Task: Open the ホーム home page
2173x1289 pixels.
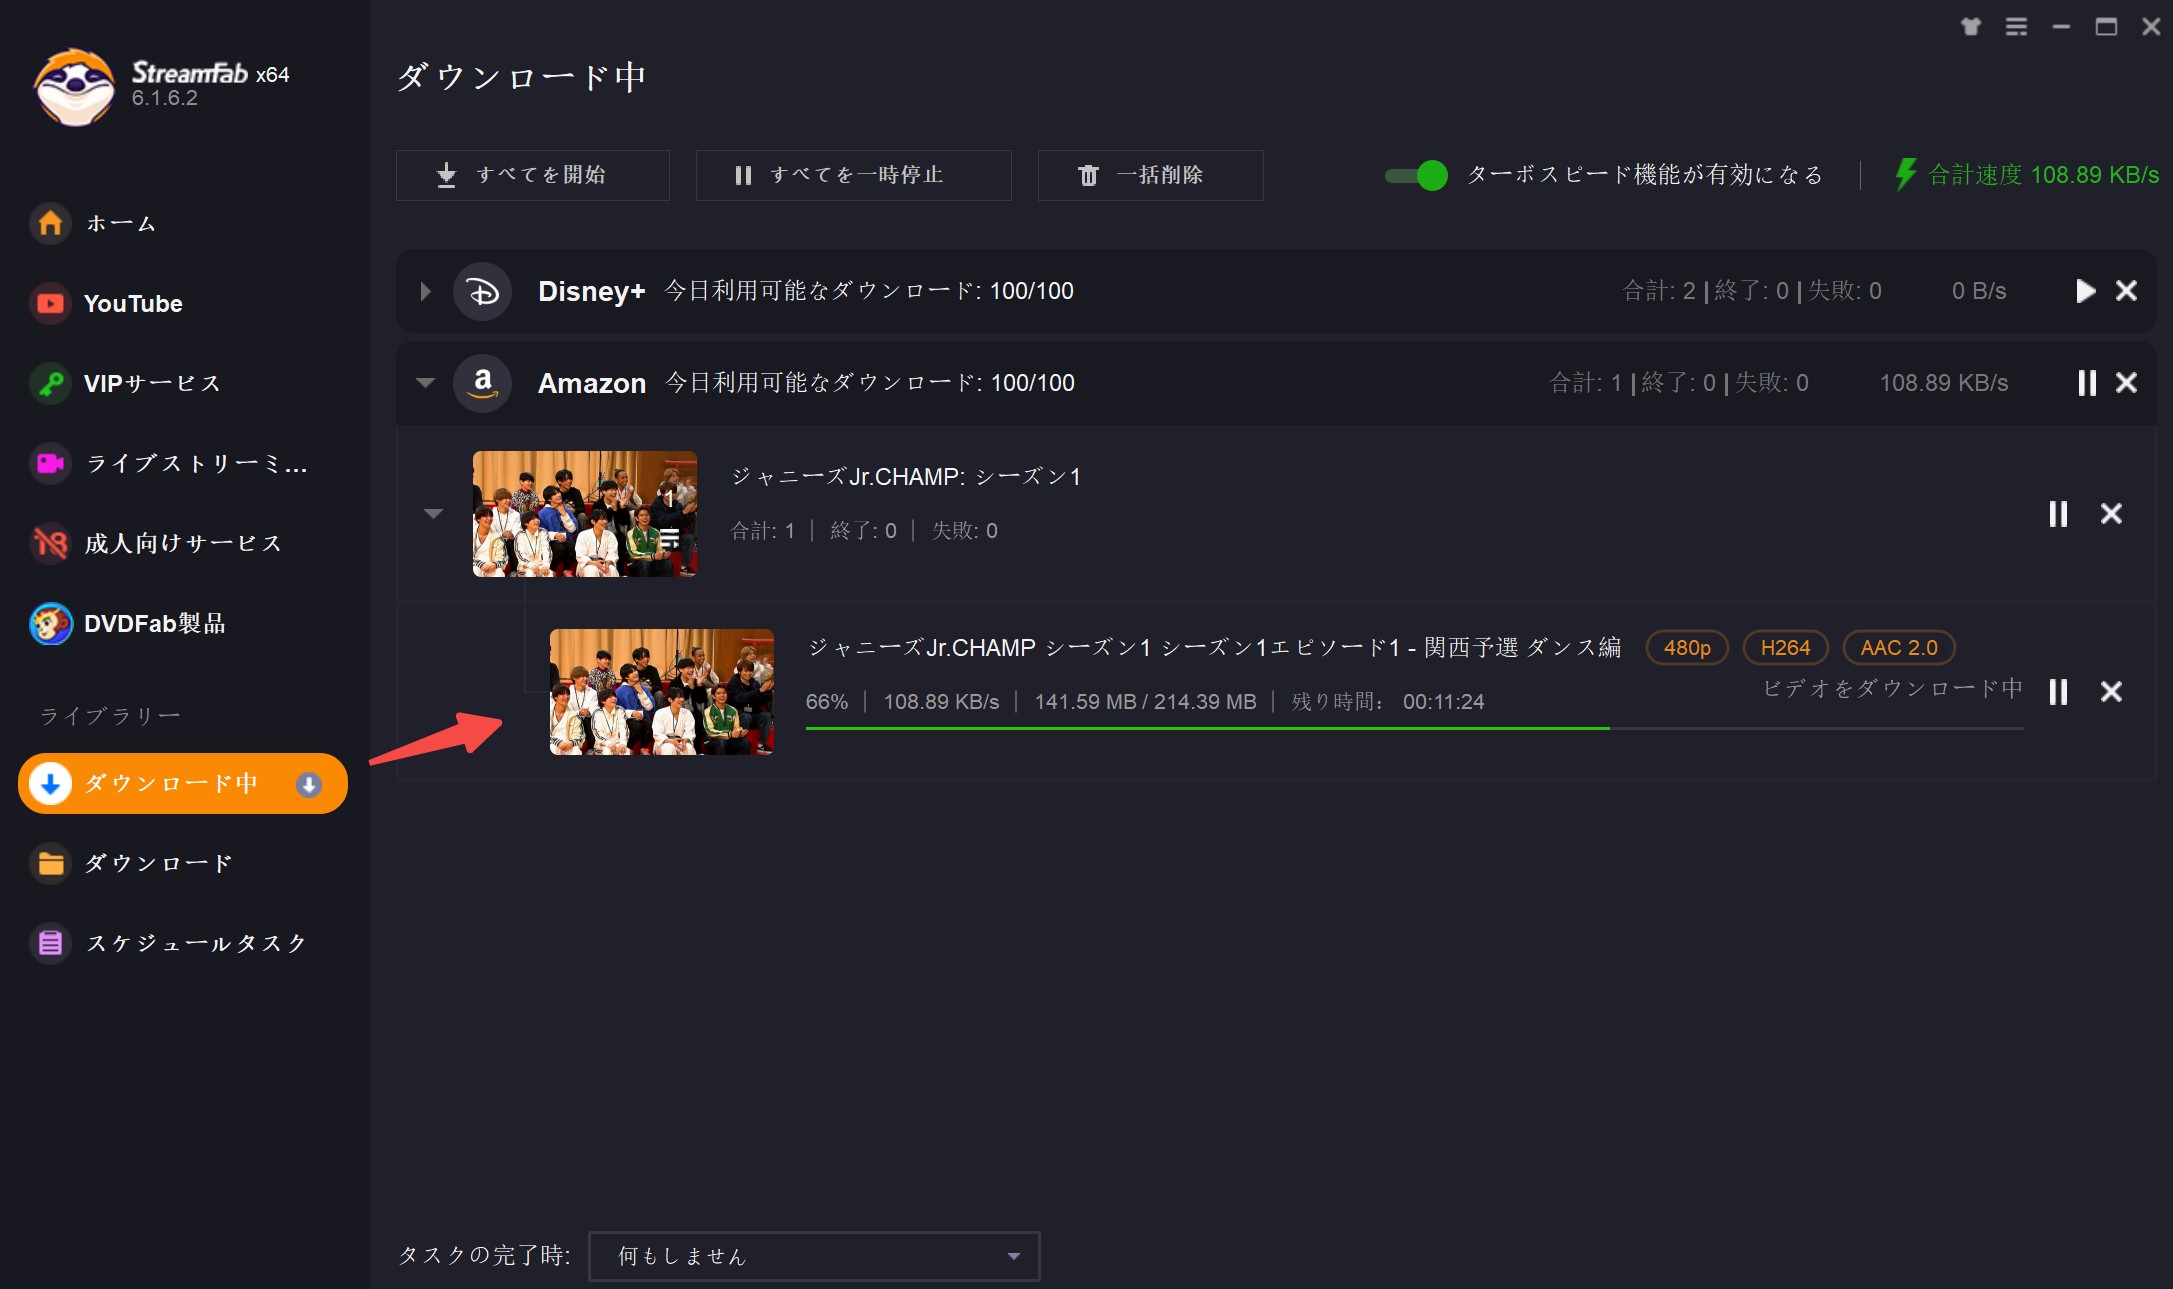Action: pyautogui.click(x=120, y=223)
